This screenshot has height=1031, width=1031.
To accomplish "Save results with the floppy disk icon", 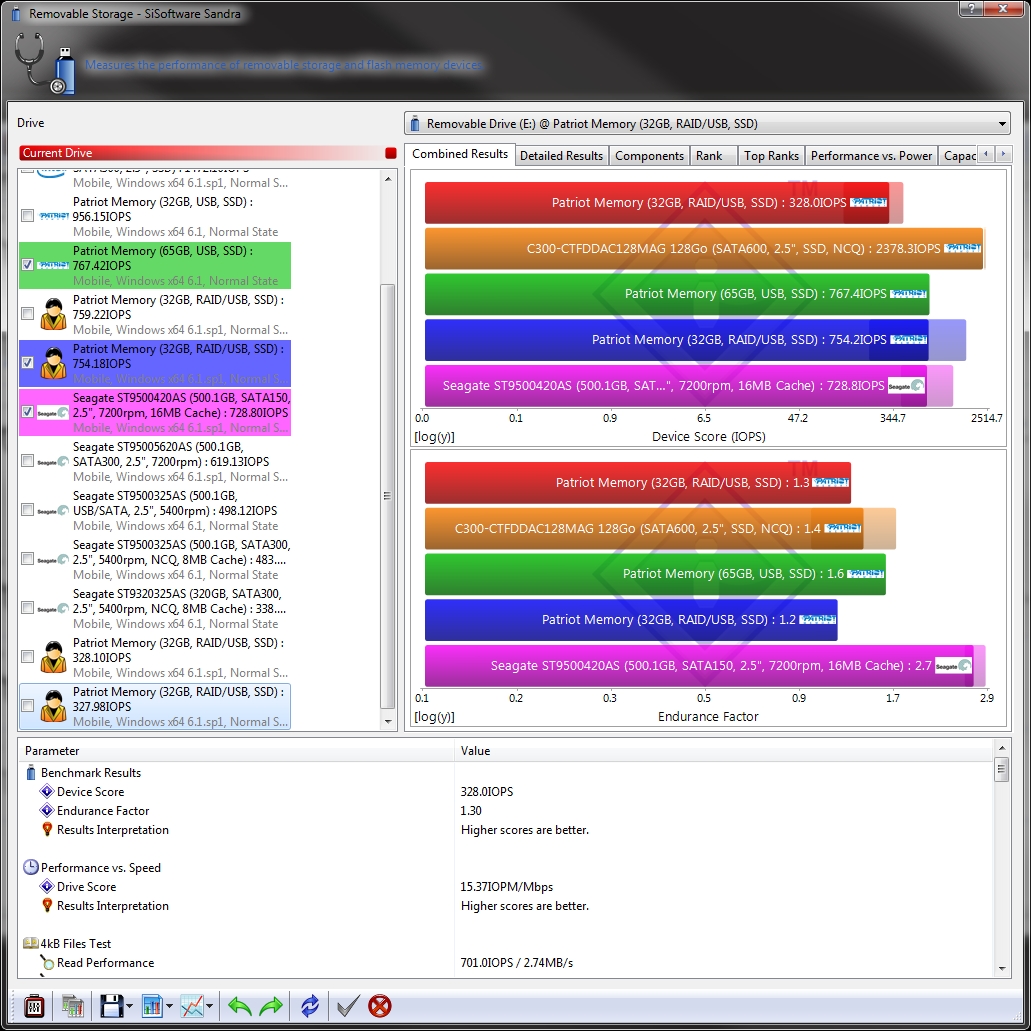I will 111,1006.
